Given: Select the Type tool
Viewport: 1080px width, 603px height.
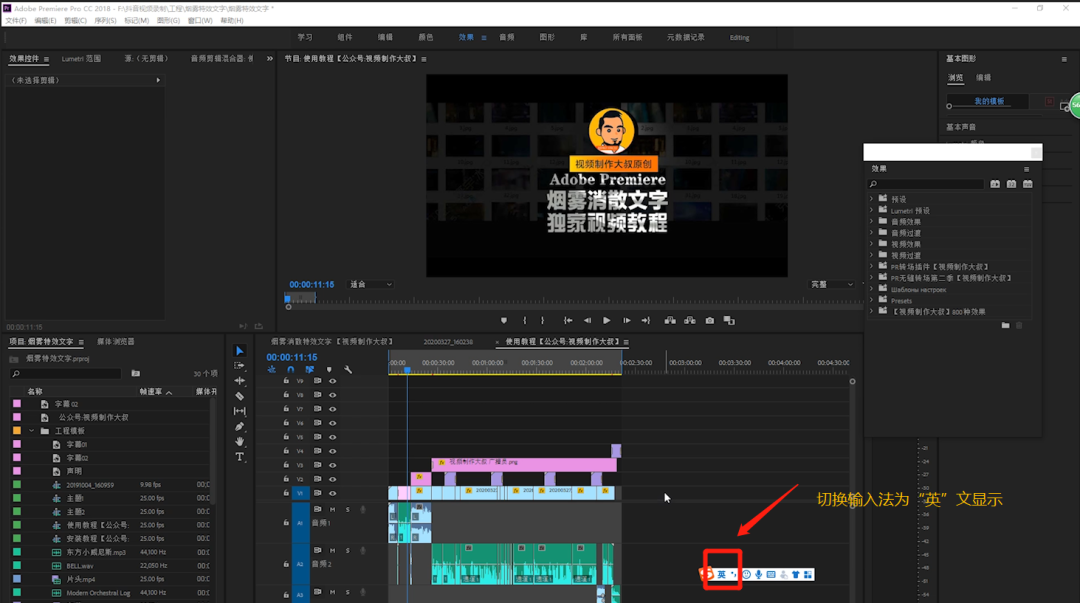Looking at the screenshot, I should click(240, 457).
